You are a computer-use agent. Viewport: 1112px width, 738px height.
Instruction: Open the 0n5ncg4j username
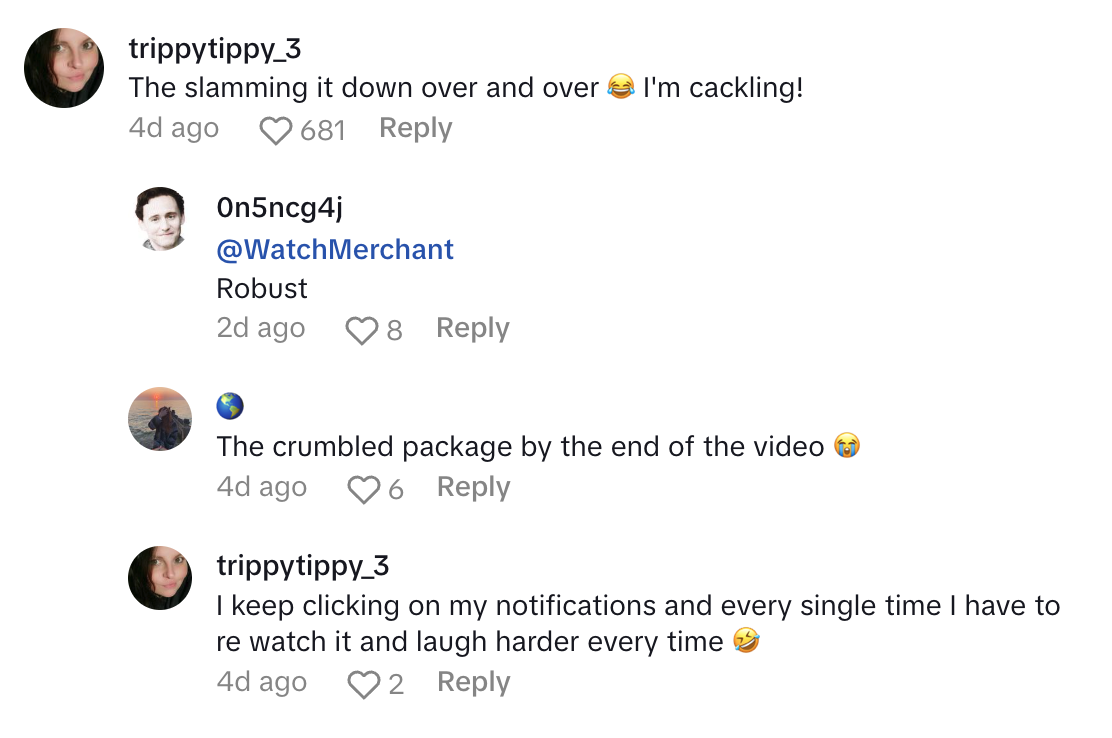click(x=279, y=208)
